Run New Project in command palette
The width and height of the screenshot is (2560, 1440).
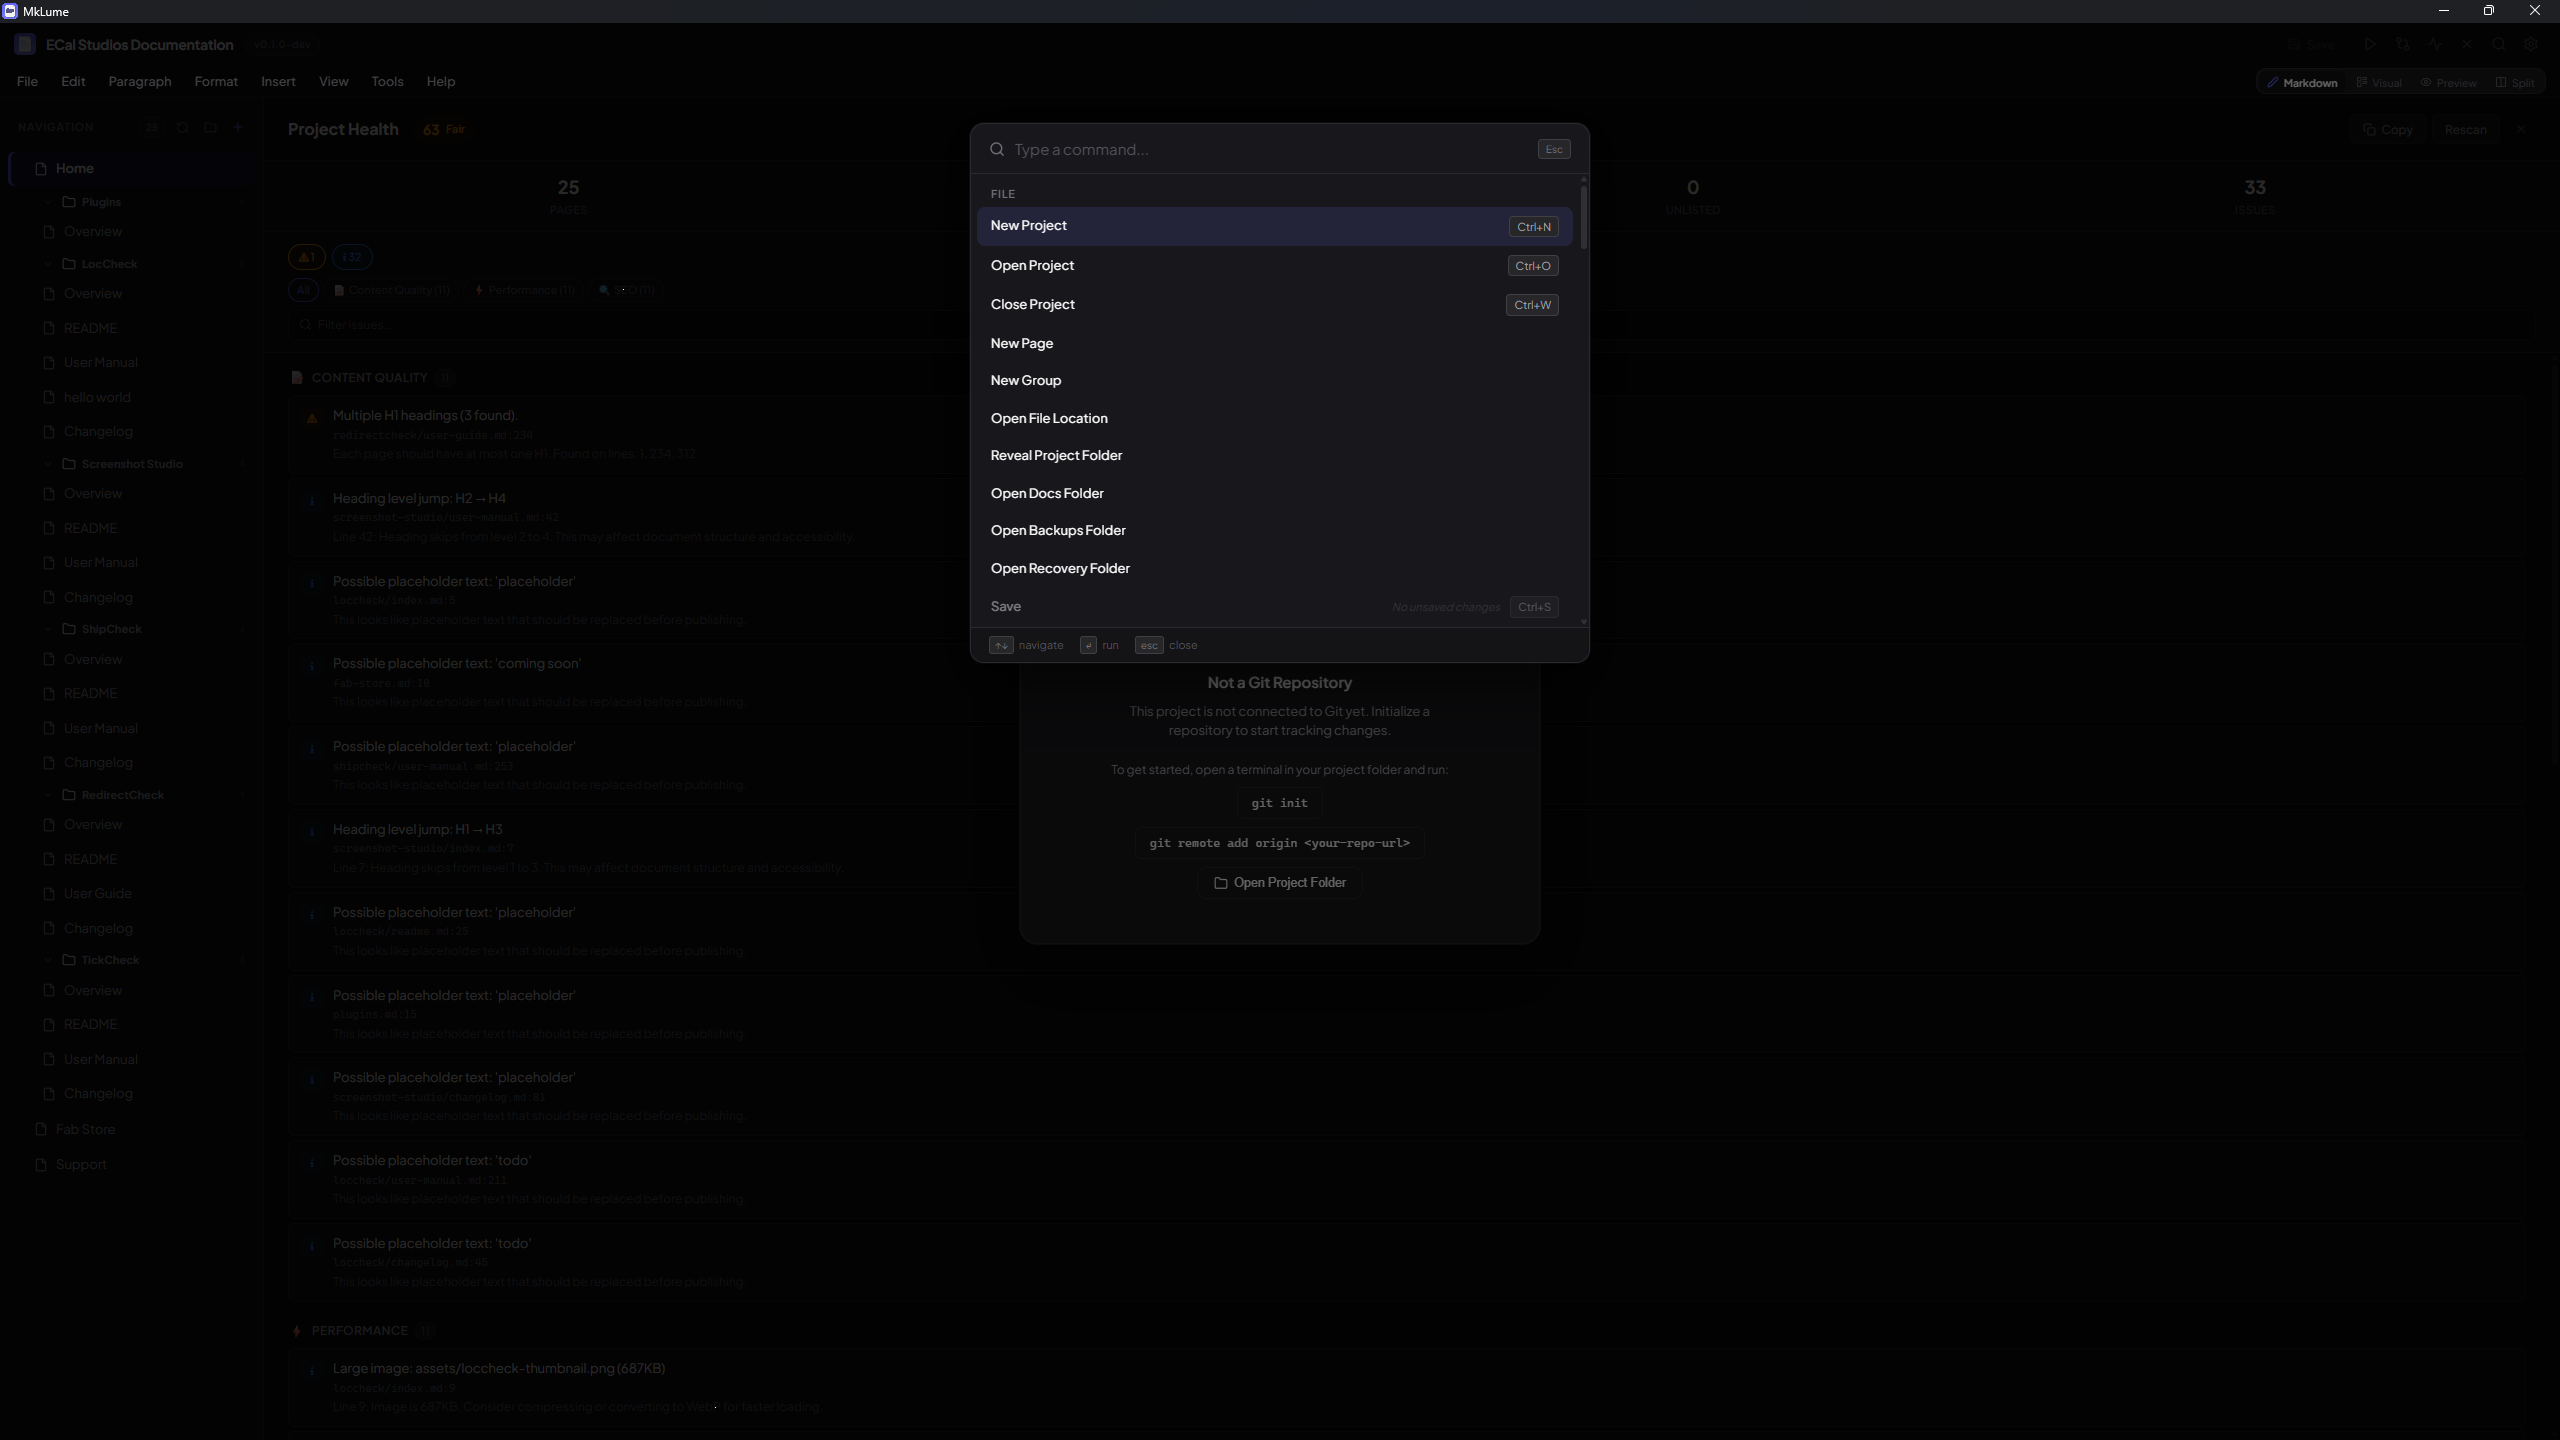(1274, 226)
